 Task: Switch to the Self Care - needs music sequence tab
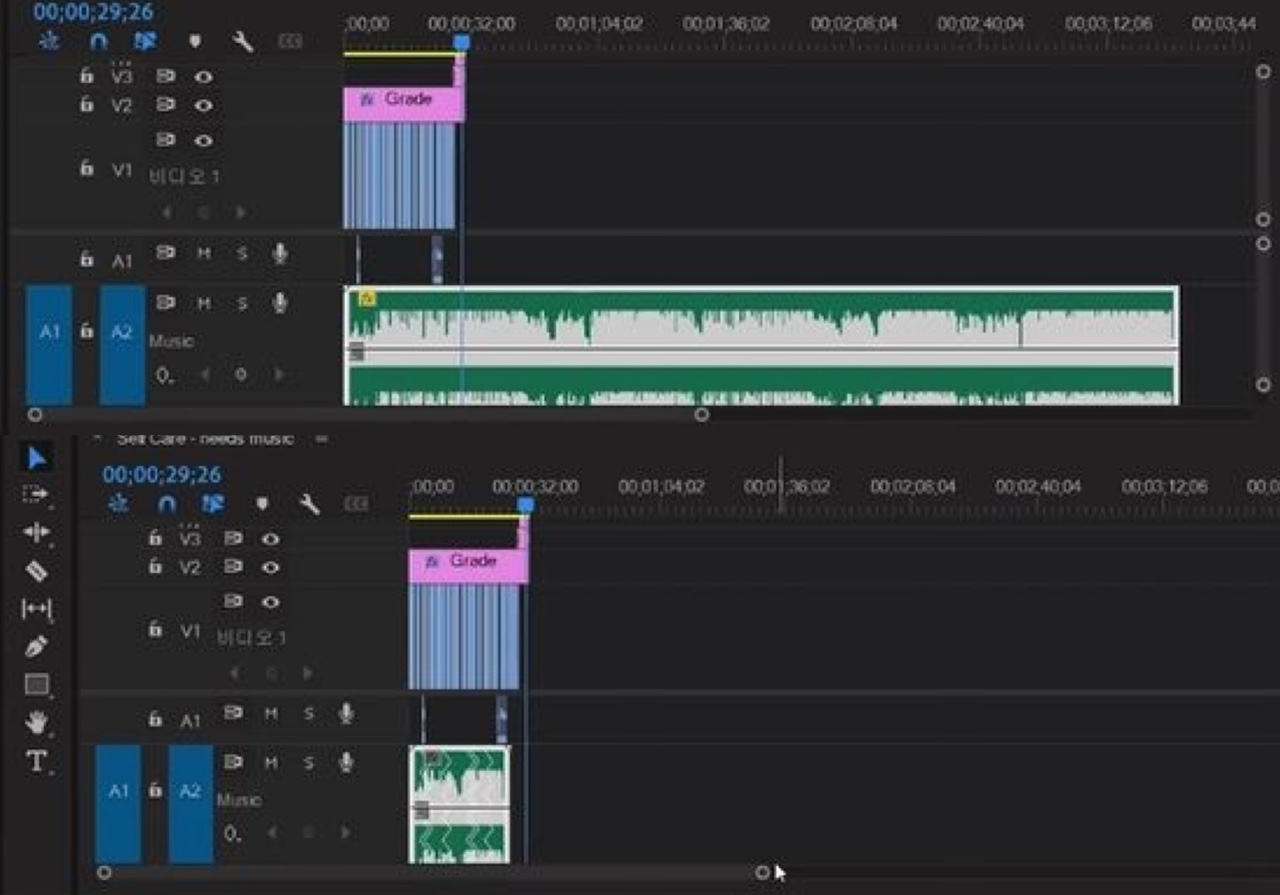[x=205, y=438]
